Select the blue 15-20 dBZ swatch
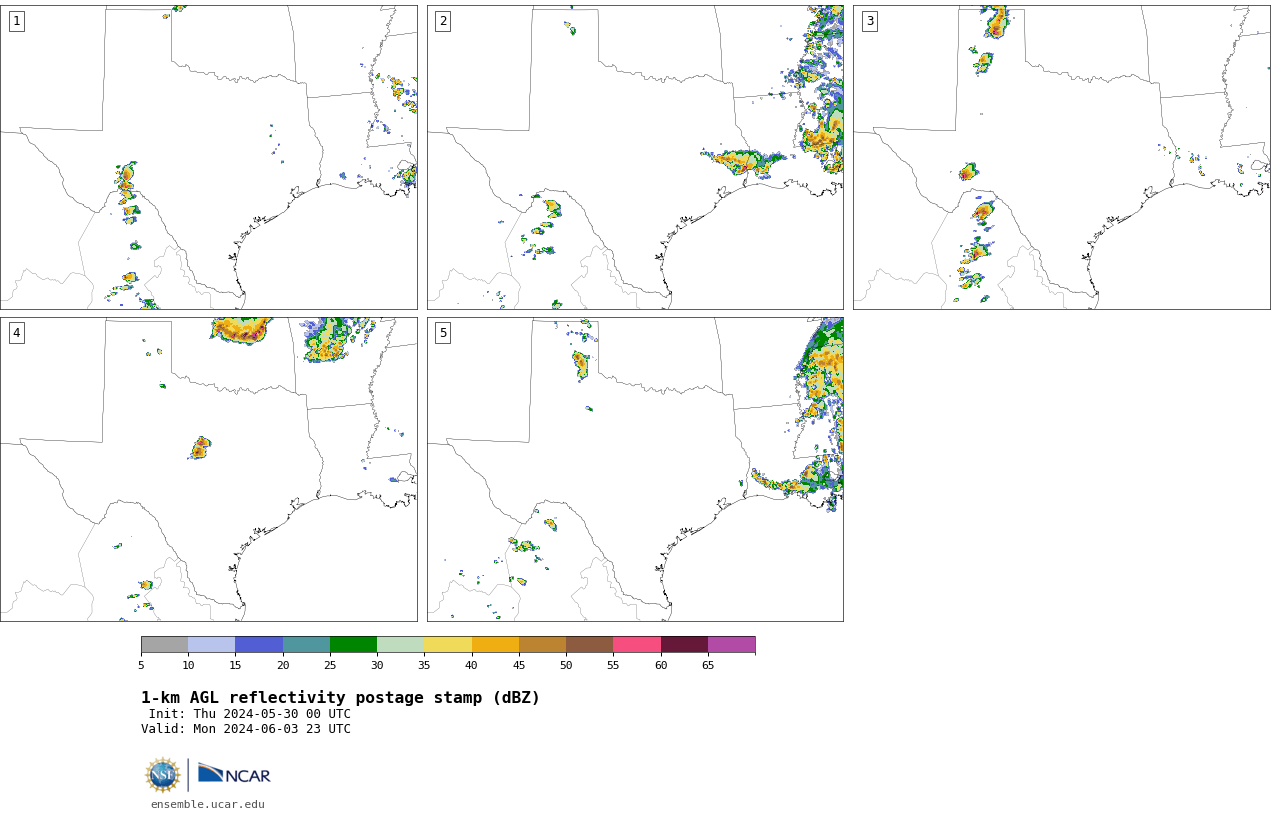Screen dimensions: 1280x815 (259, 645)
